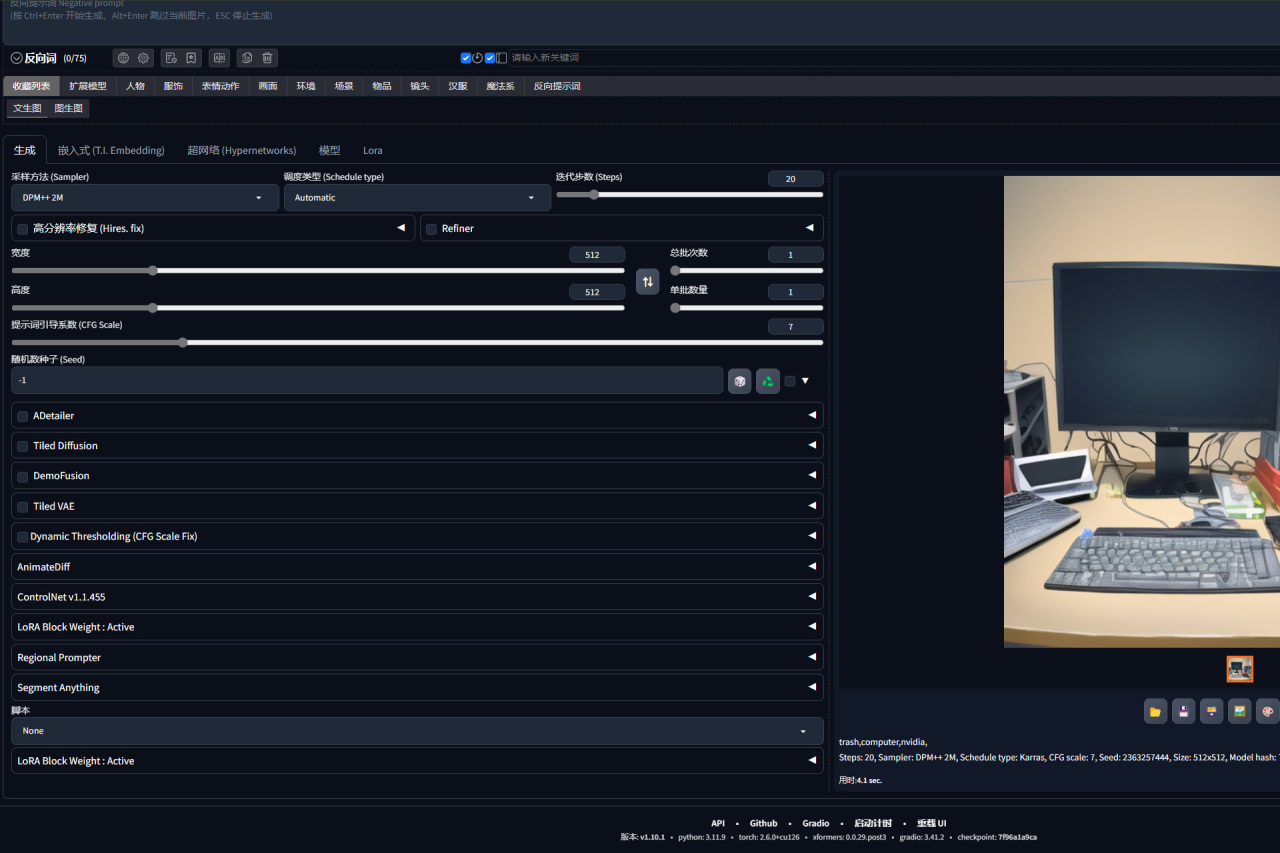The height and width of the screenshot is (853, 1280).
Task: Click the green recycle icon to reuse seed
Action: tap(768, 381)
